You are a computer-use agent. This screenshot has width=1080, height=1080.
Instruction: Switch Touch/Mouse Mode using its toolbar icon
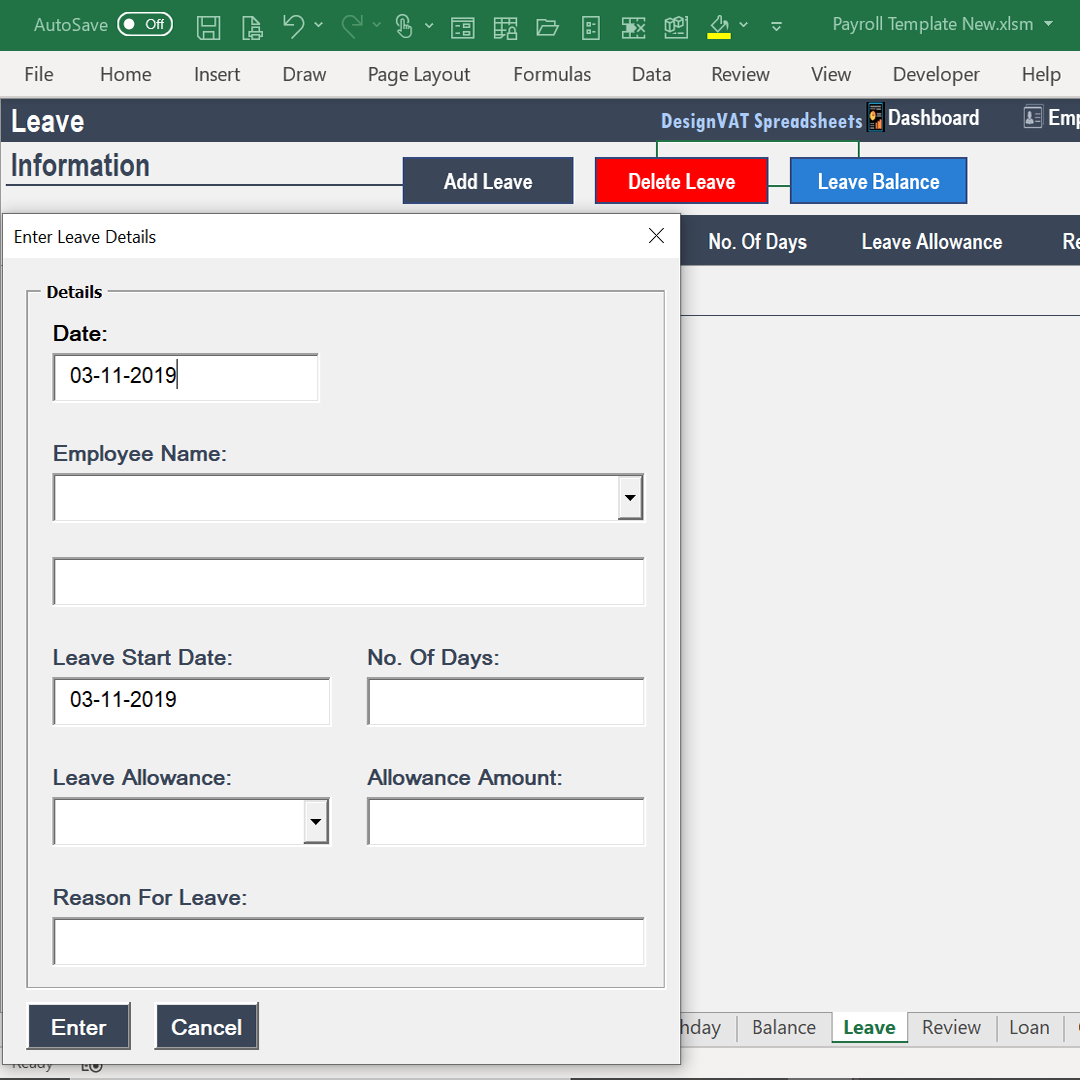pos(404,27)
